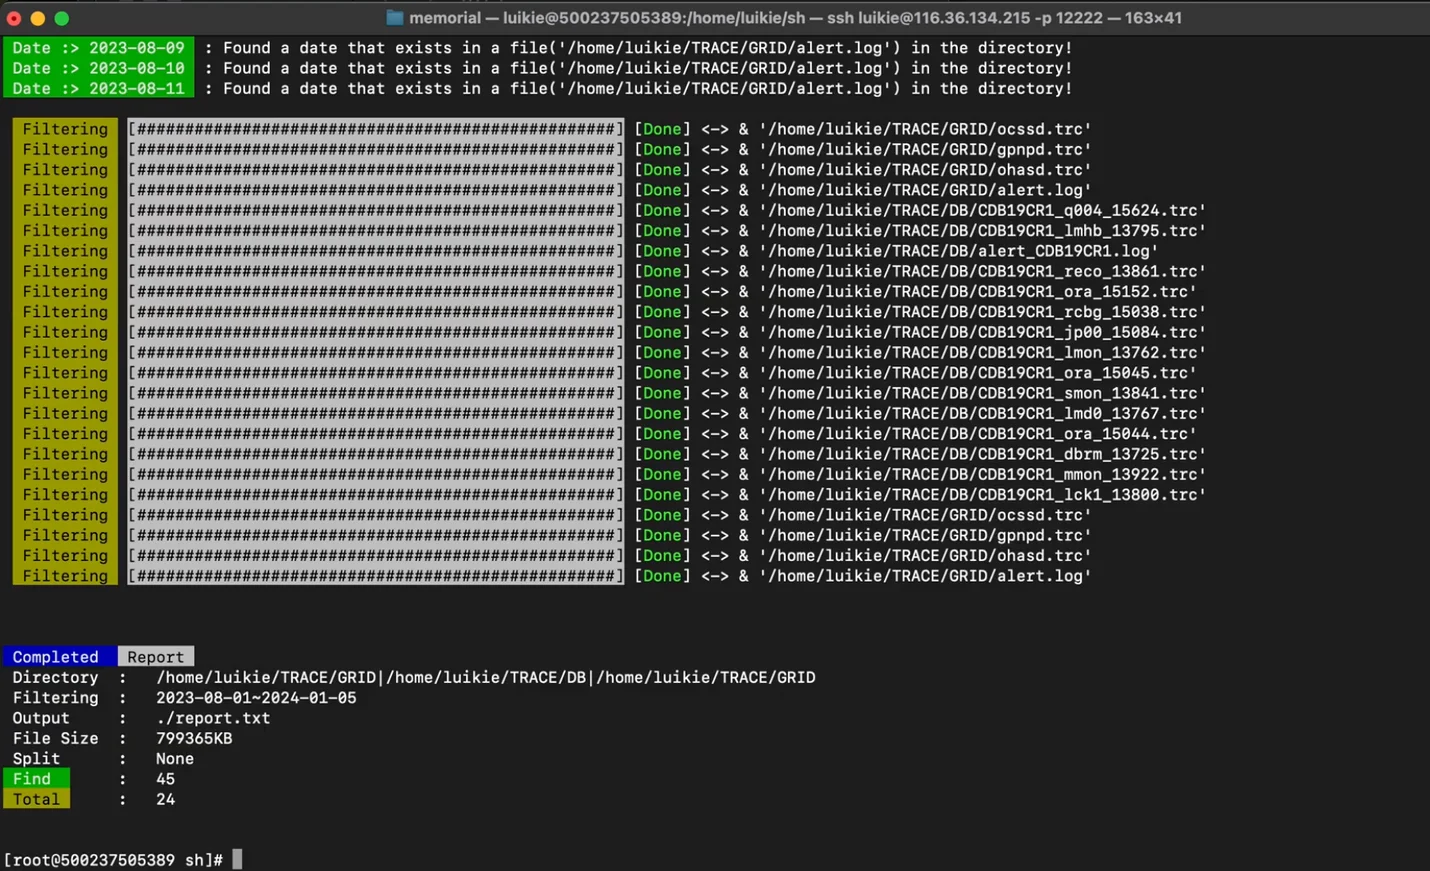Click the progress bar on the CDB19CR1_q004_15624.trc row
The height and width of the screenshot is (871, 1430).
pyautogui.click(x=376, y=210)
